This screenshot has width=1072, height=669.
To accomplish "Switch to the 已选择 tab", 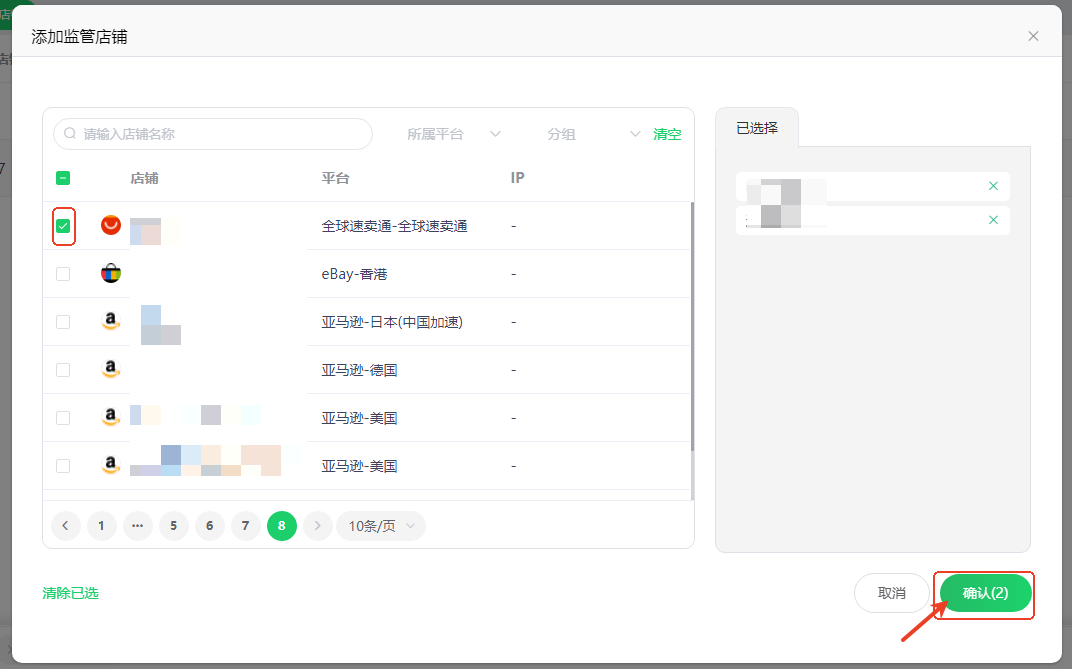I will 757,128.
